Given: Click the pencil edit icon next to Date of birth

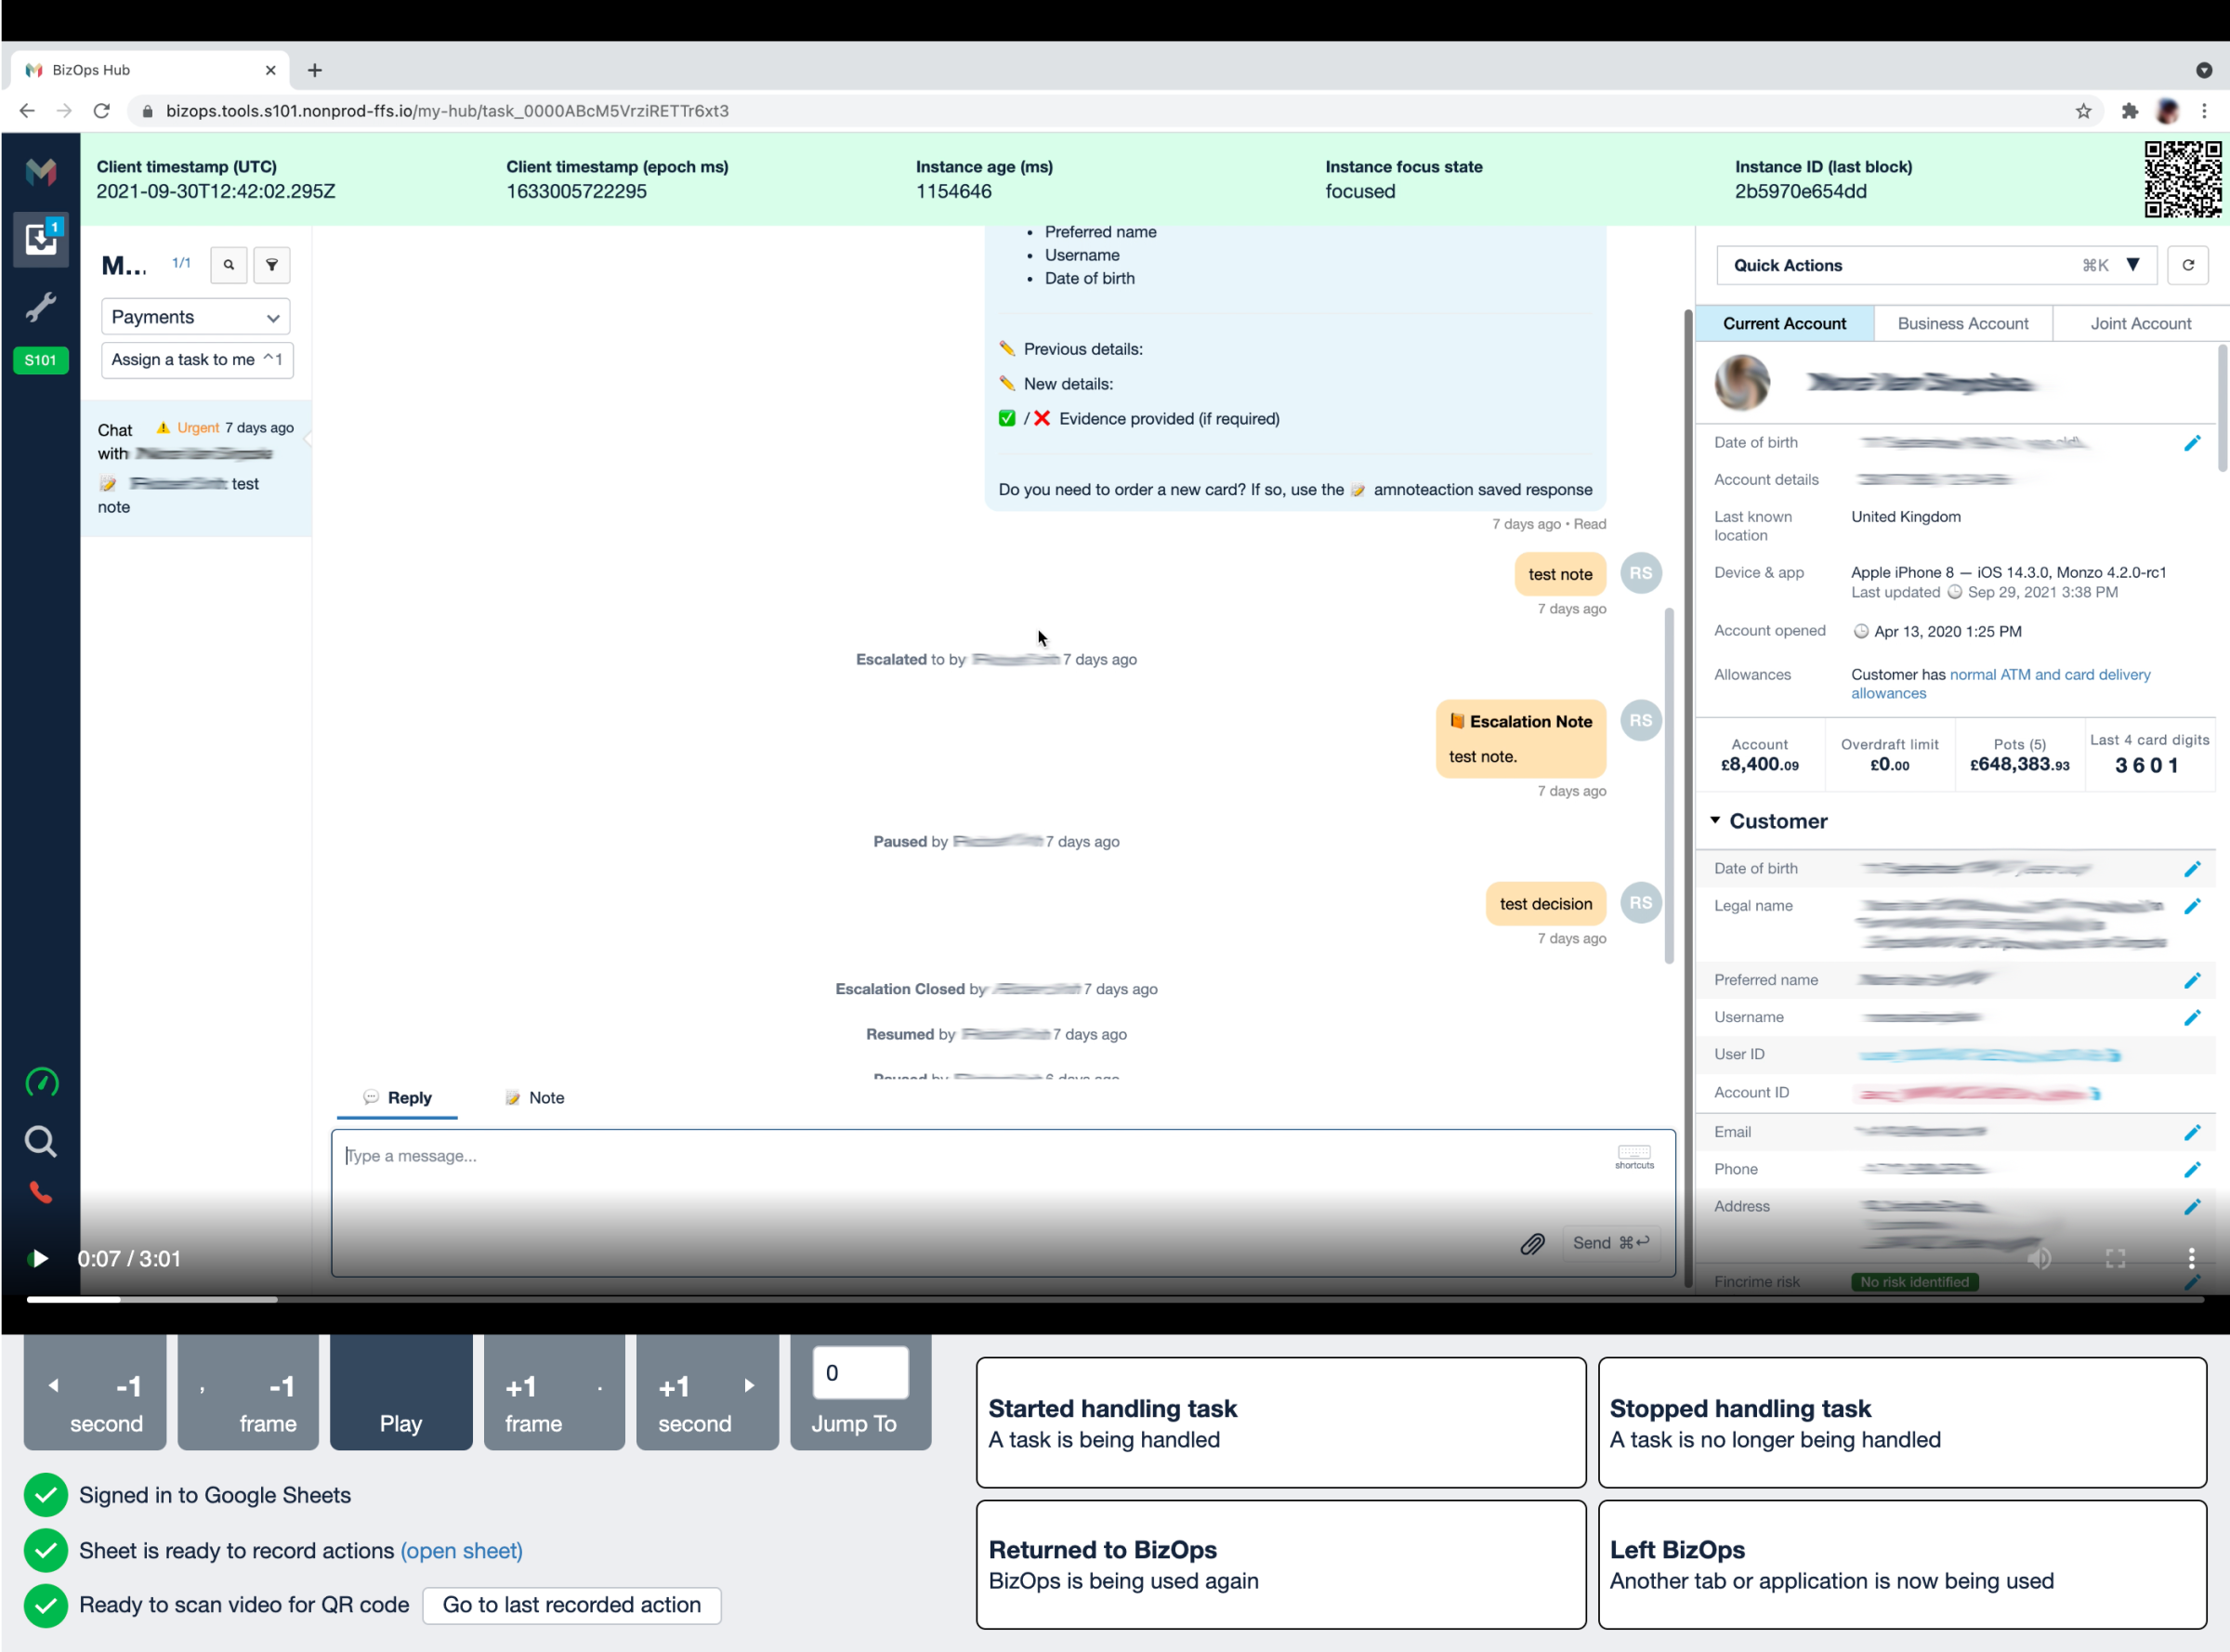Looking at the screenshot, I should coord(2192,440).
